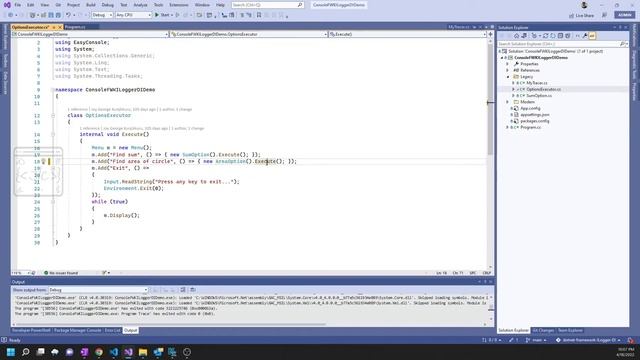The width and height of the screenshot is (640, 360).
Task: Click the ADMIN badge button
Action: point(624,15)
